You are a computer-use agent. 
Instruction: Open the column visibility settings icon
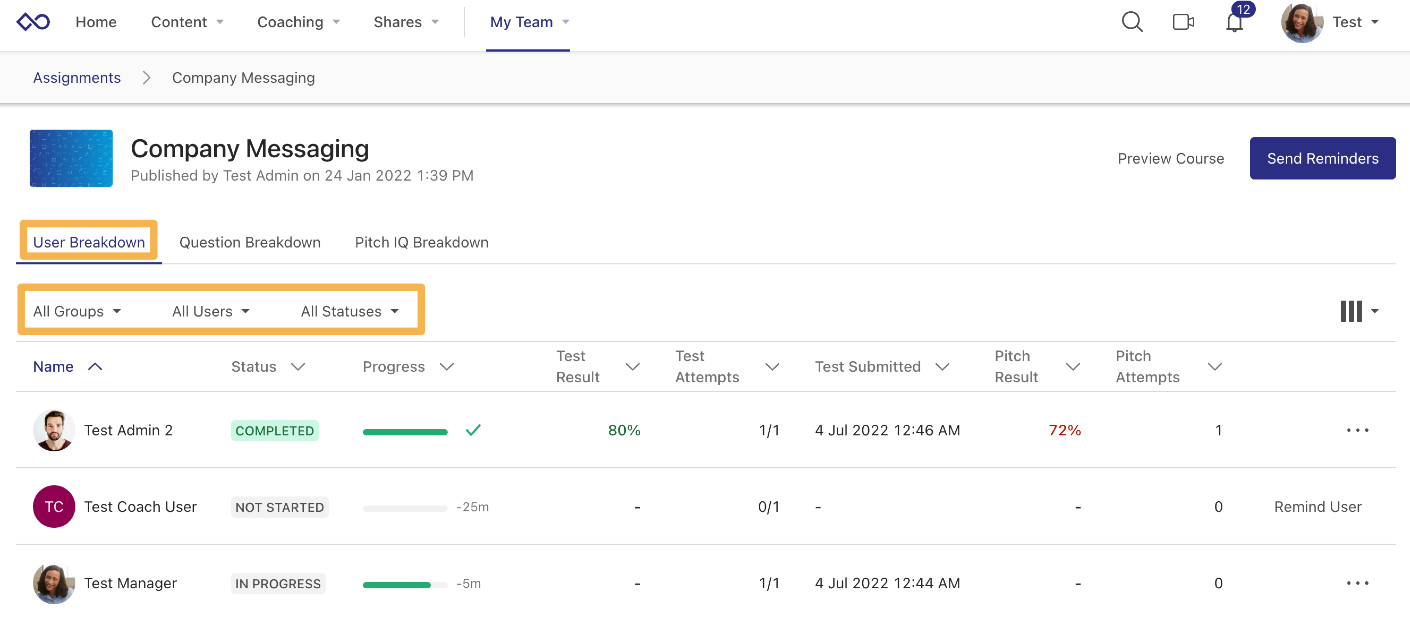click(x=1351, y=311)
